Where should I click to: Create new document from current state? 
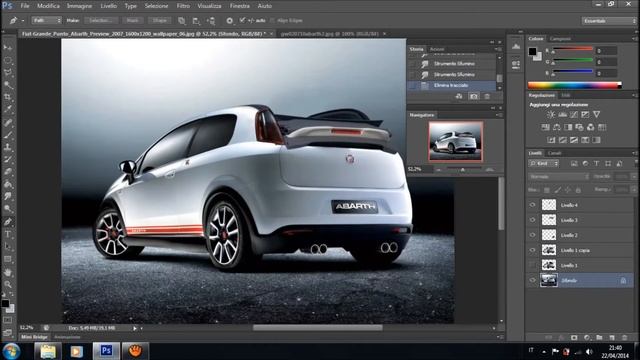[x=459, y=97]
